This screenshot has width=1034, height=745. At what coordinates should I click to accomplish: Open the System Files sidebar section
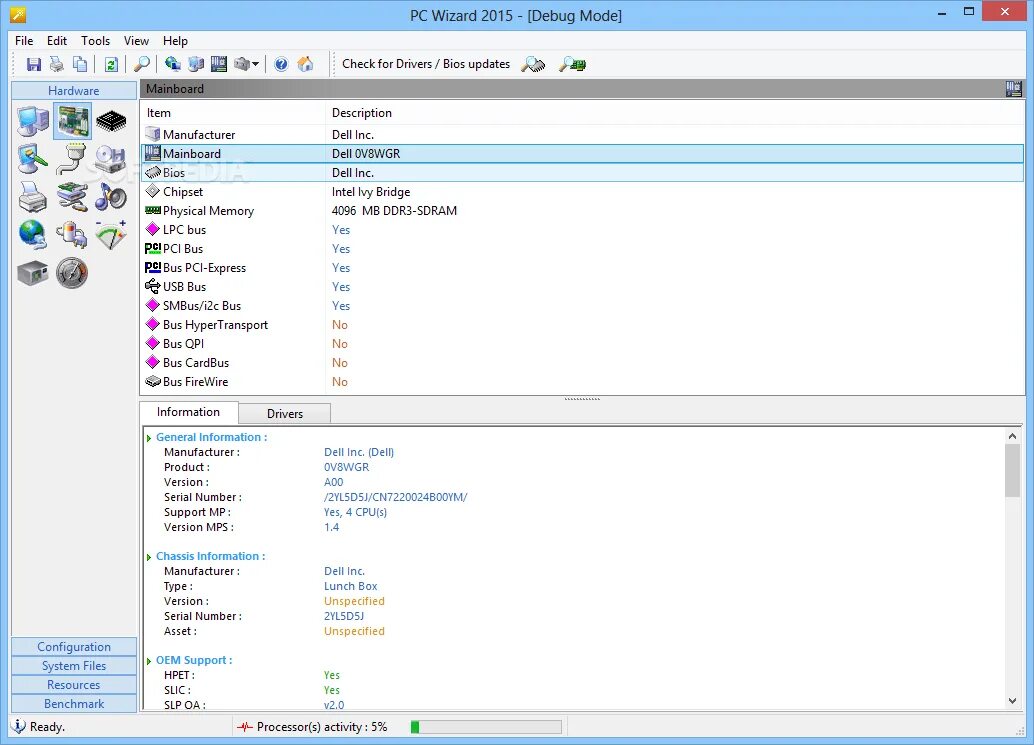point(74,666)
